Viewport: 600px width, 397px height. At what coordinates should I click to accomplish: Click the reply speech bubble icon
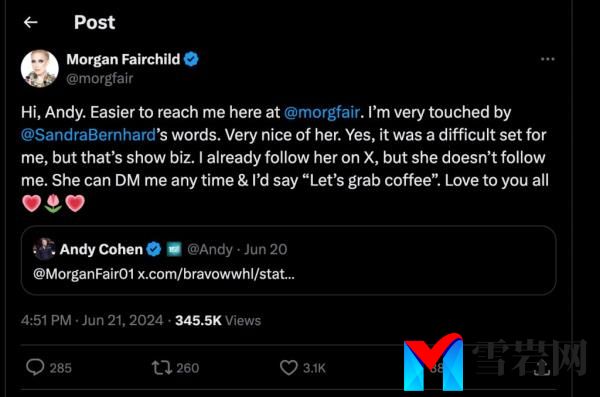point(35,368)
